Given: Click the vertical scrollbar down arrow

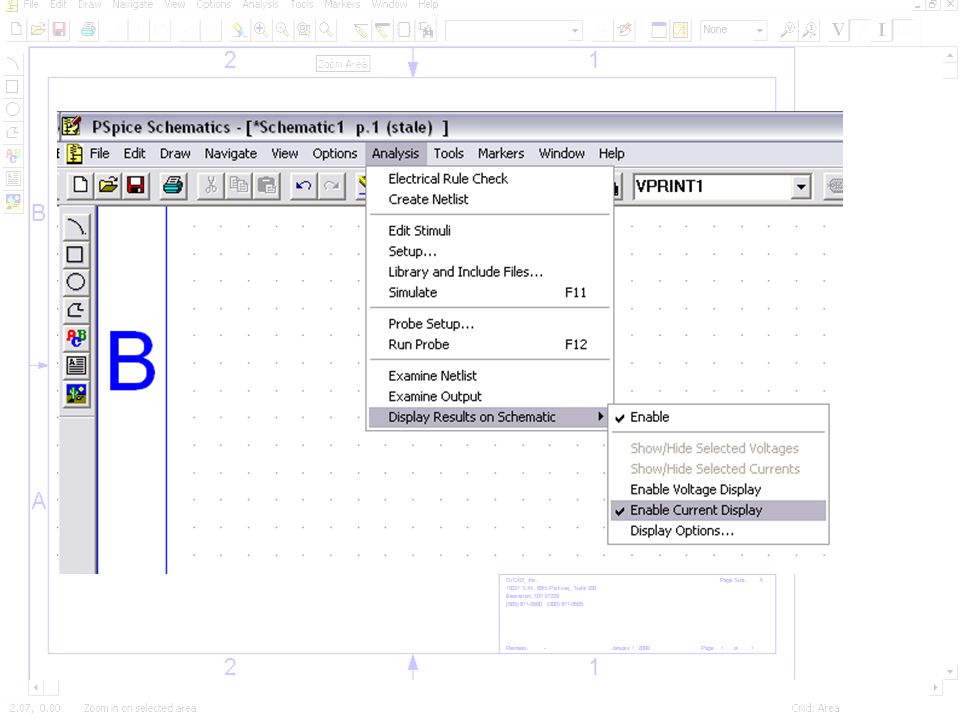Looking at the screenshot, I should pos(950,672).
